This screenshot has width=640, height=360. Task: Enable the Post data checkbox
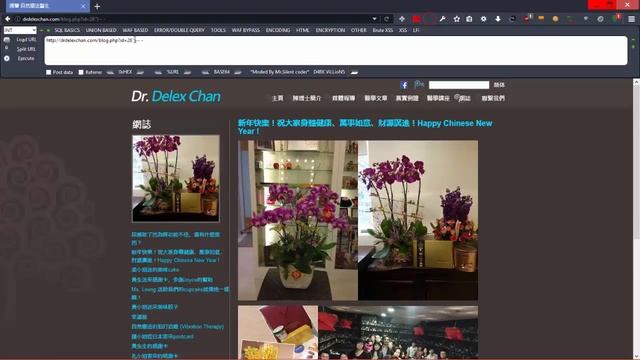(49, 72)
